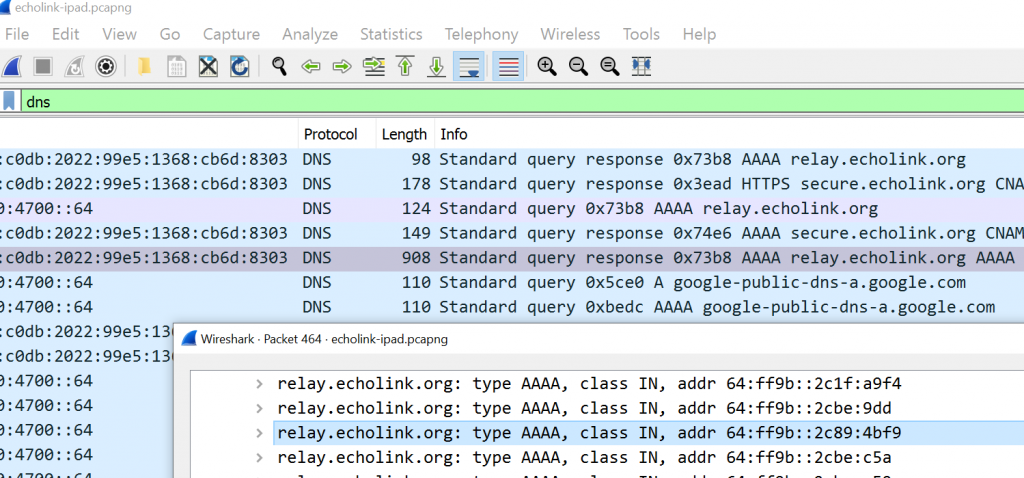Jump to the first packet icon
This screenshot has height=478, width=1024.
(x=406, y=67)
